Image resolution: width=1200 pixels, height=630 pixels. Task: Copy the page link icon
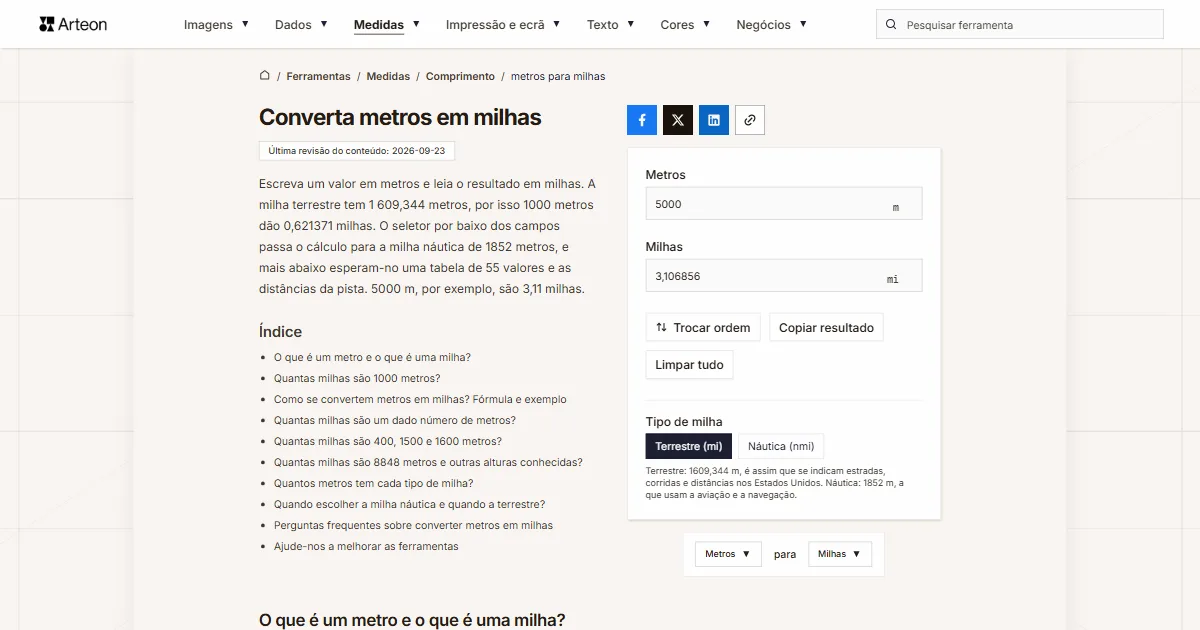(x=750, y=120)
